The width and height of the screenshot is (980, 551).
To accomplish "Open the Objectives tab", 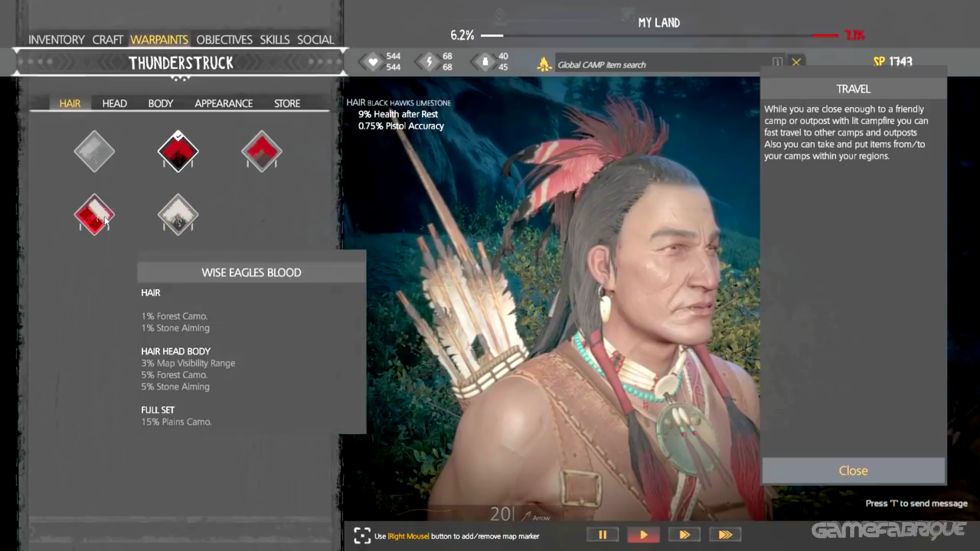I will click(x=224, y=39).
